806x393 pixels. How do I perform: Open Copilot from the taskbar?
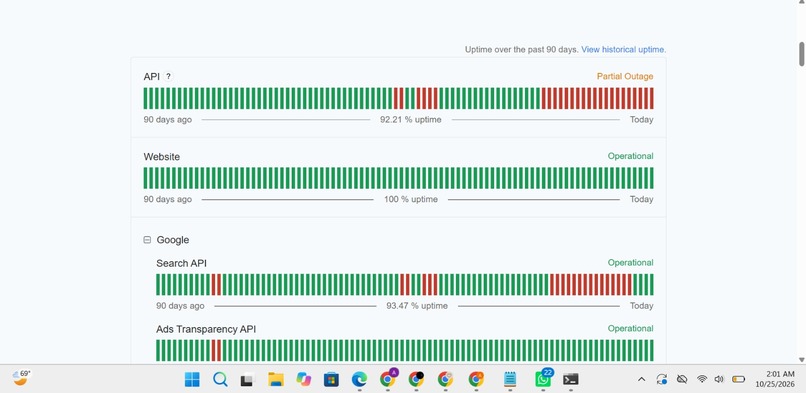click(304, 379)
